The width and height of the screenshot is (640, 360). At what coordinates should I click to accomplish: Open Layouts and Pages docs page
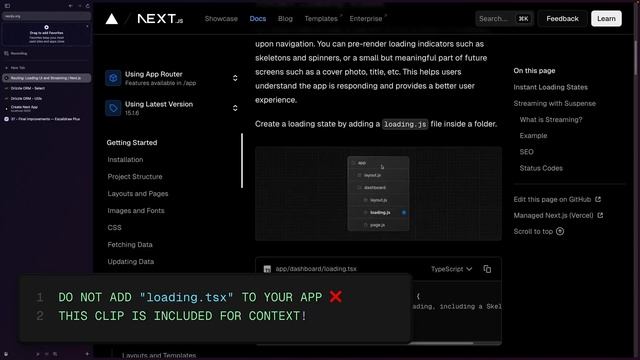coord(138,194)
